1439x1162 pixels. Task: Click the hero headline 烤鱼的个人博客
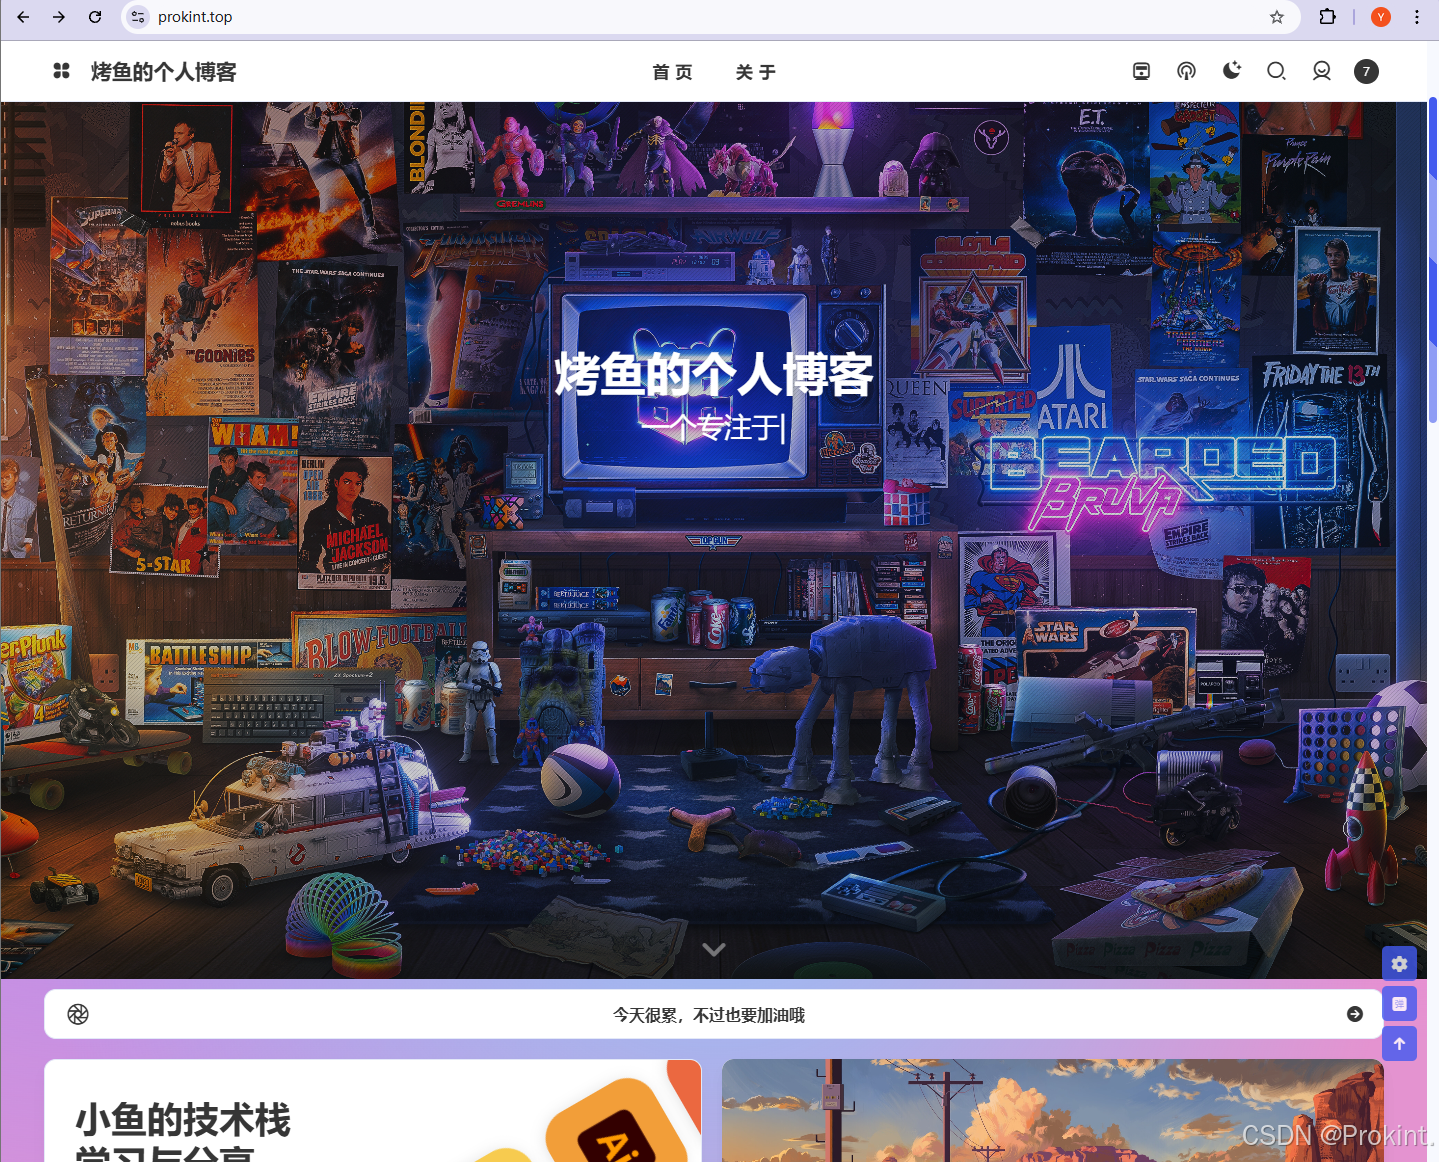click(714, 374)
